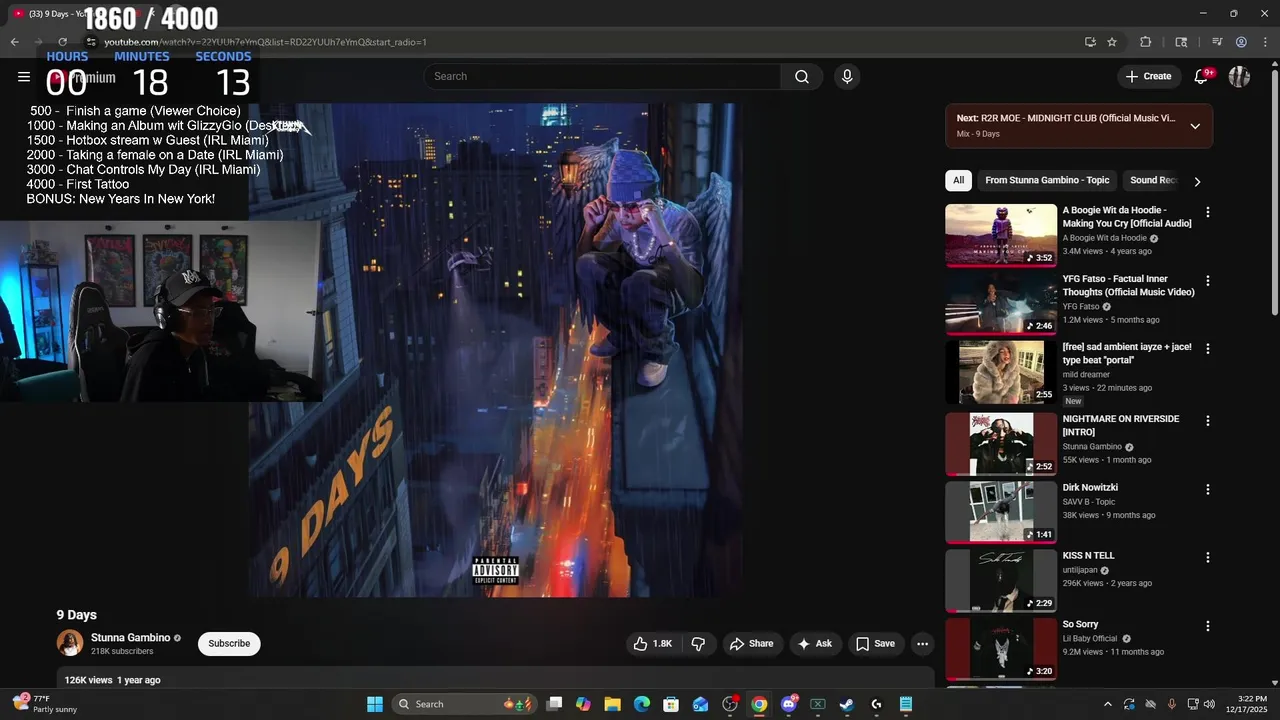Select the Sound Rec chip

click(x=1153, y=180)
